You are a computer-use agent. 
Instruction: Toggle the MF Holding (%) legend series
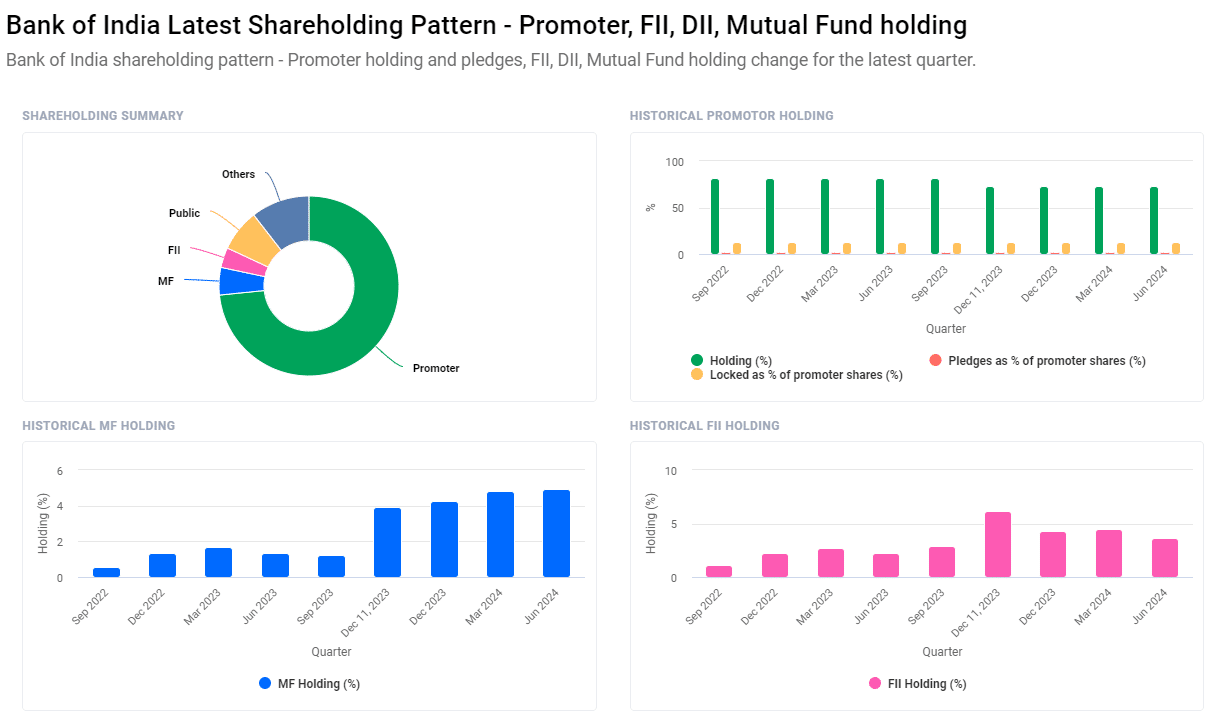[310, 684]
